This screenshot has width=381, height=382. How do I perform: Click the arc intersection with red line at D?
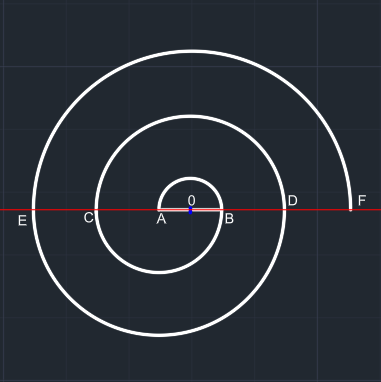[x=284, y=210]
